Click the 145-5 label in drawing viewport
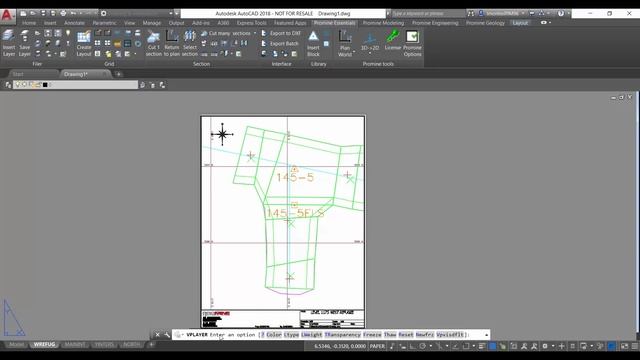 point(295,177)
